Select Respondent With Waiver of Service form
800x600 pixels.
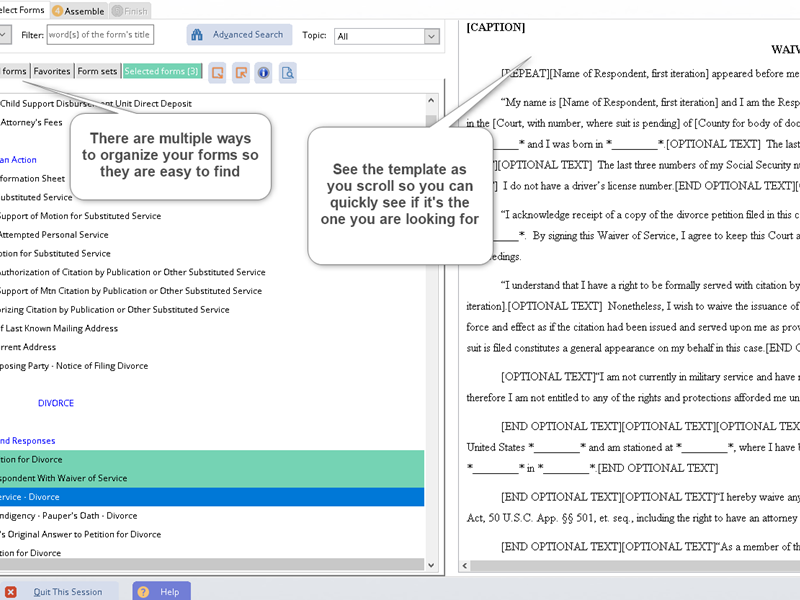[64, 478]
